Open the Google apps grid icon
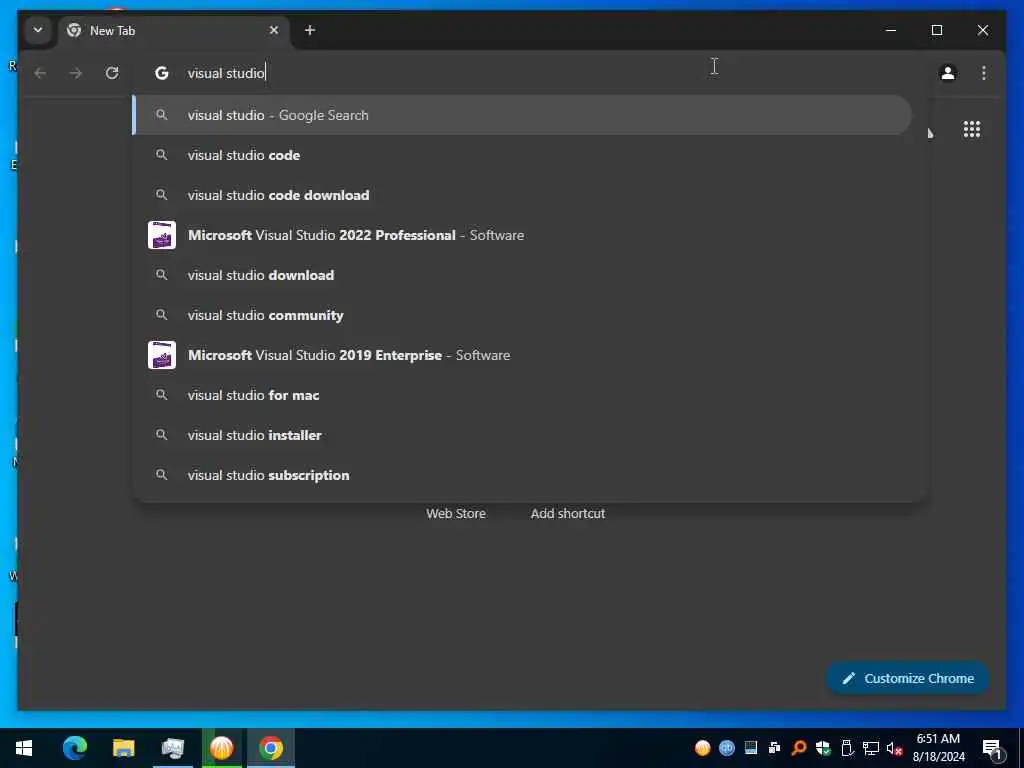Viewport: 1024px width, 768px height. (972, 129)
